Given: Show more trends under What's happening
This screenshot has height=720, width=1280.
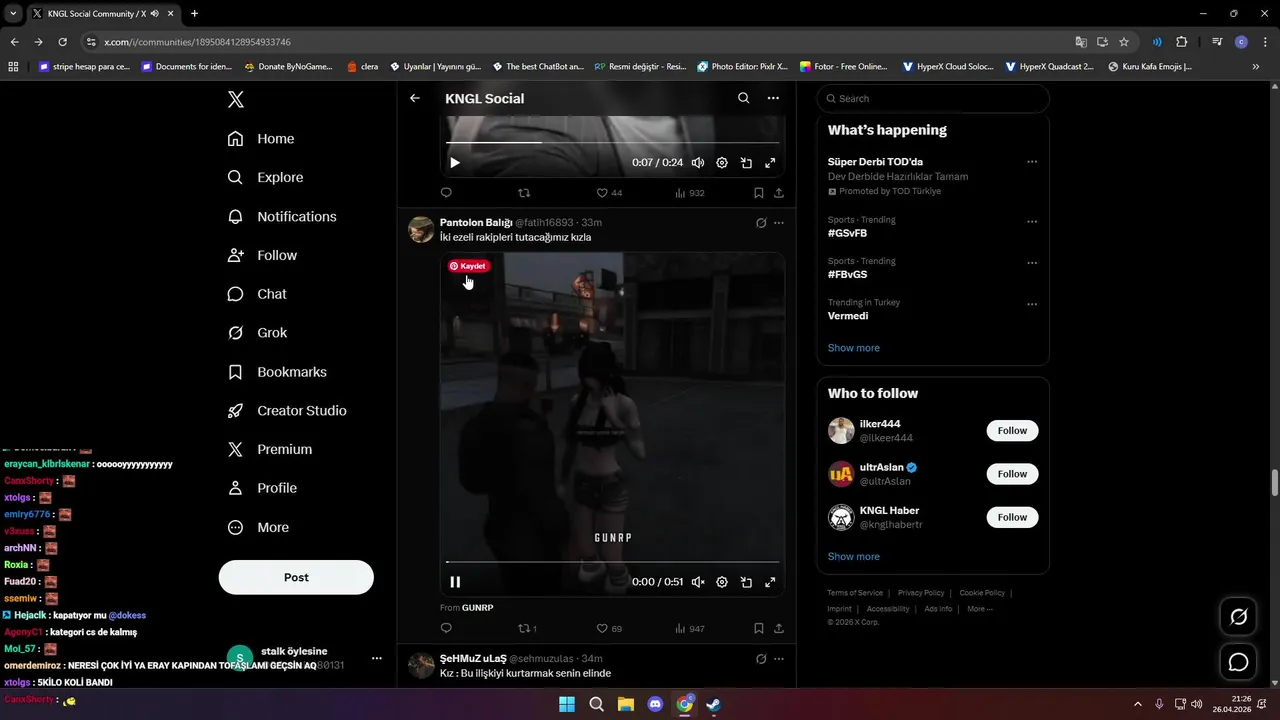Looking at the screenshot, I should (854, 348).
